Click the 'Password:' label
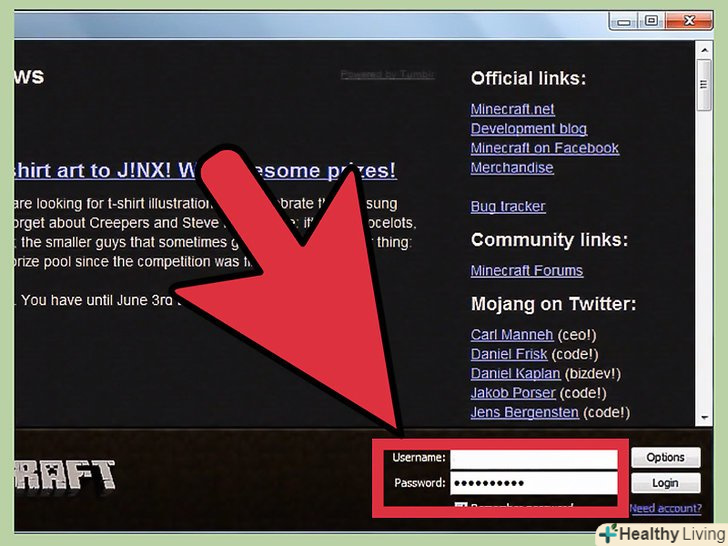The height and width of the screenshot is (546, 728). [420, 483]
